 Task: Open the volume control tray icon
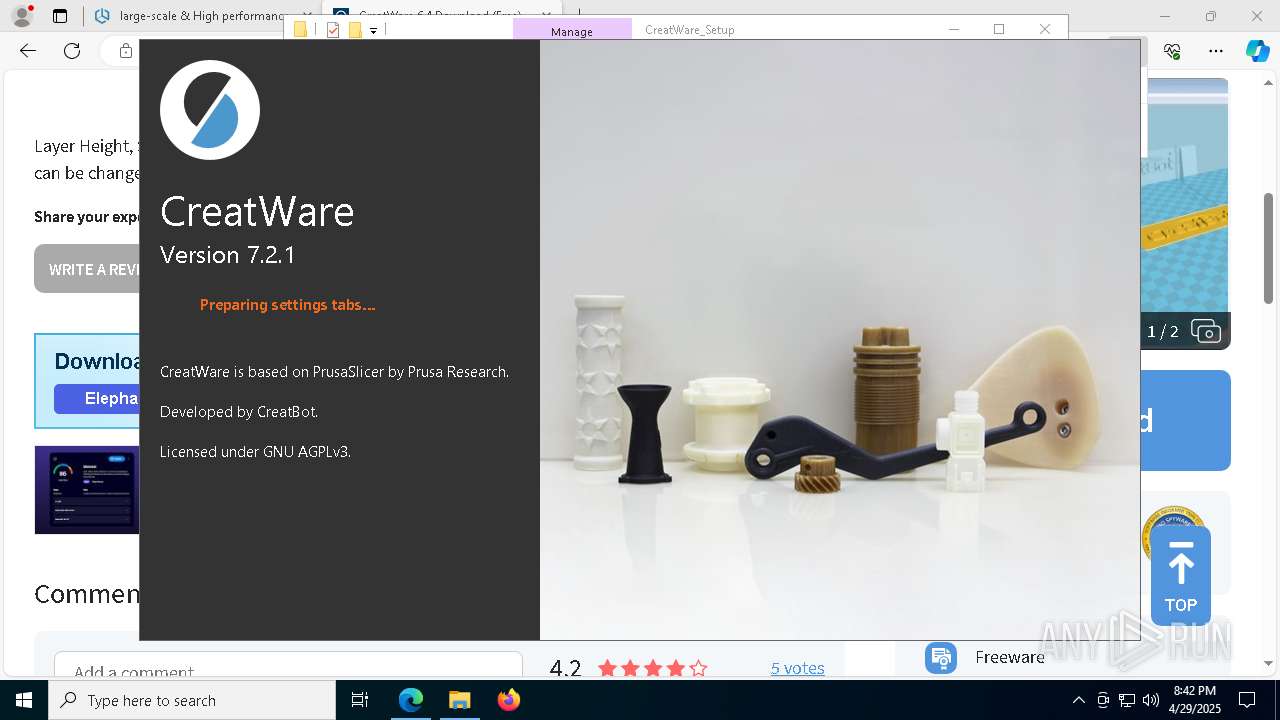coord(1151,700)
